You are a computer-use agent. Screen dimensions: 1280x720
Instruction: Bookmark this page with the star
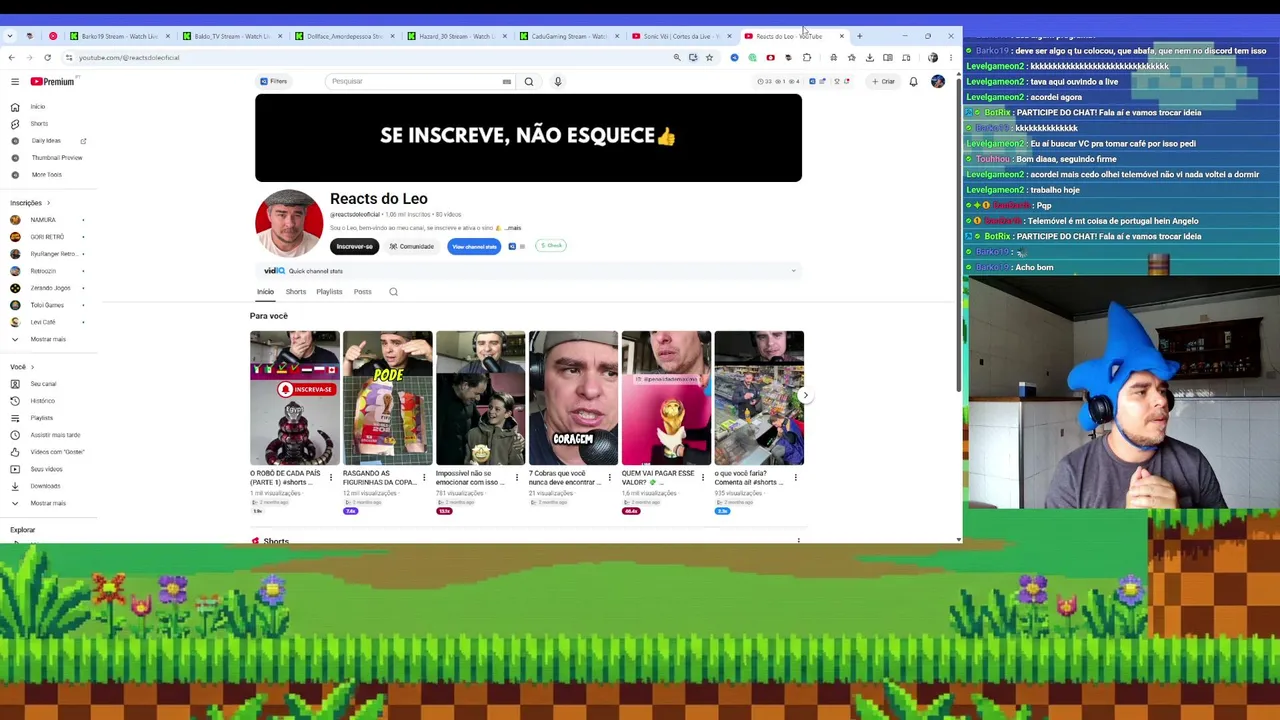tap(709, 58)
